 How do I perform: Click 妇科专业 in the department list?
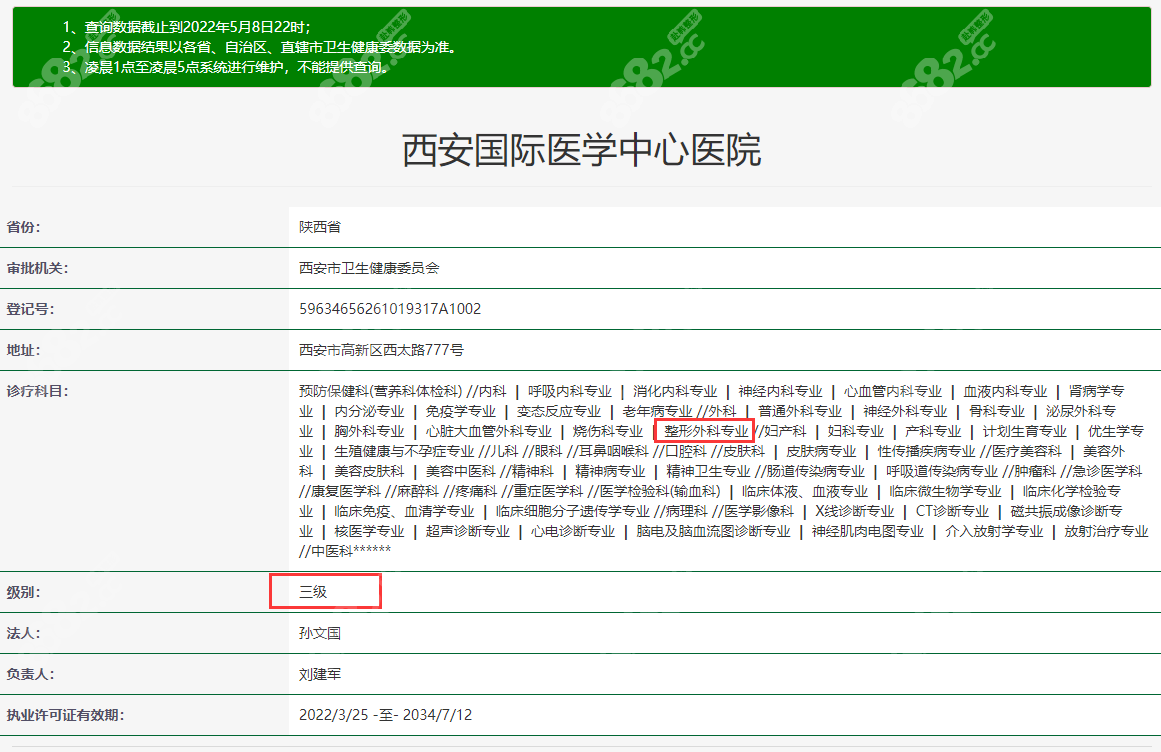tap(855, 432)
